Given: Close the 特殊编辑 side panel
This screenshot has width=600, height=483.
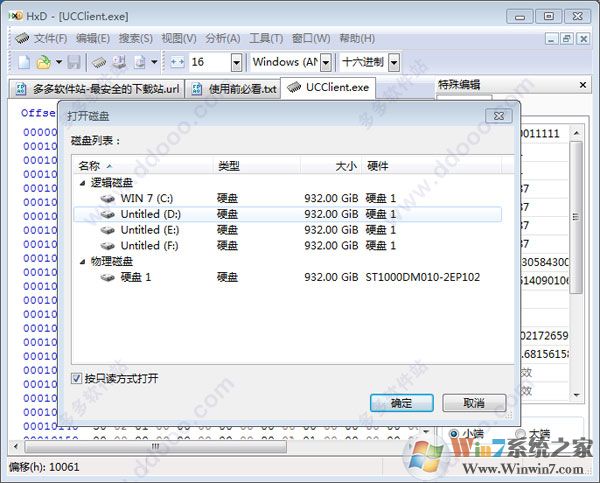Looking at the screenshot, I should tap(583, 85).
